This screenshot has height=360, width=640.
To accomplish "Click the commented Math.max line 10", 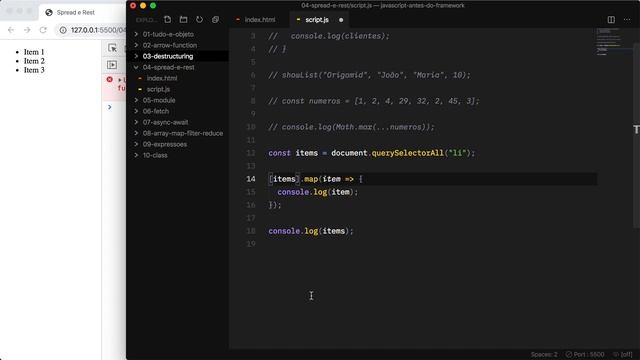I will click(x=351, y=127).
